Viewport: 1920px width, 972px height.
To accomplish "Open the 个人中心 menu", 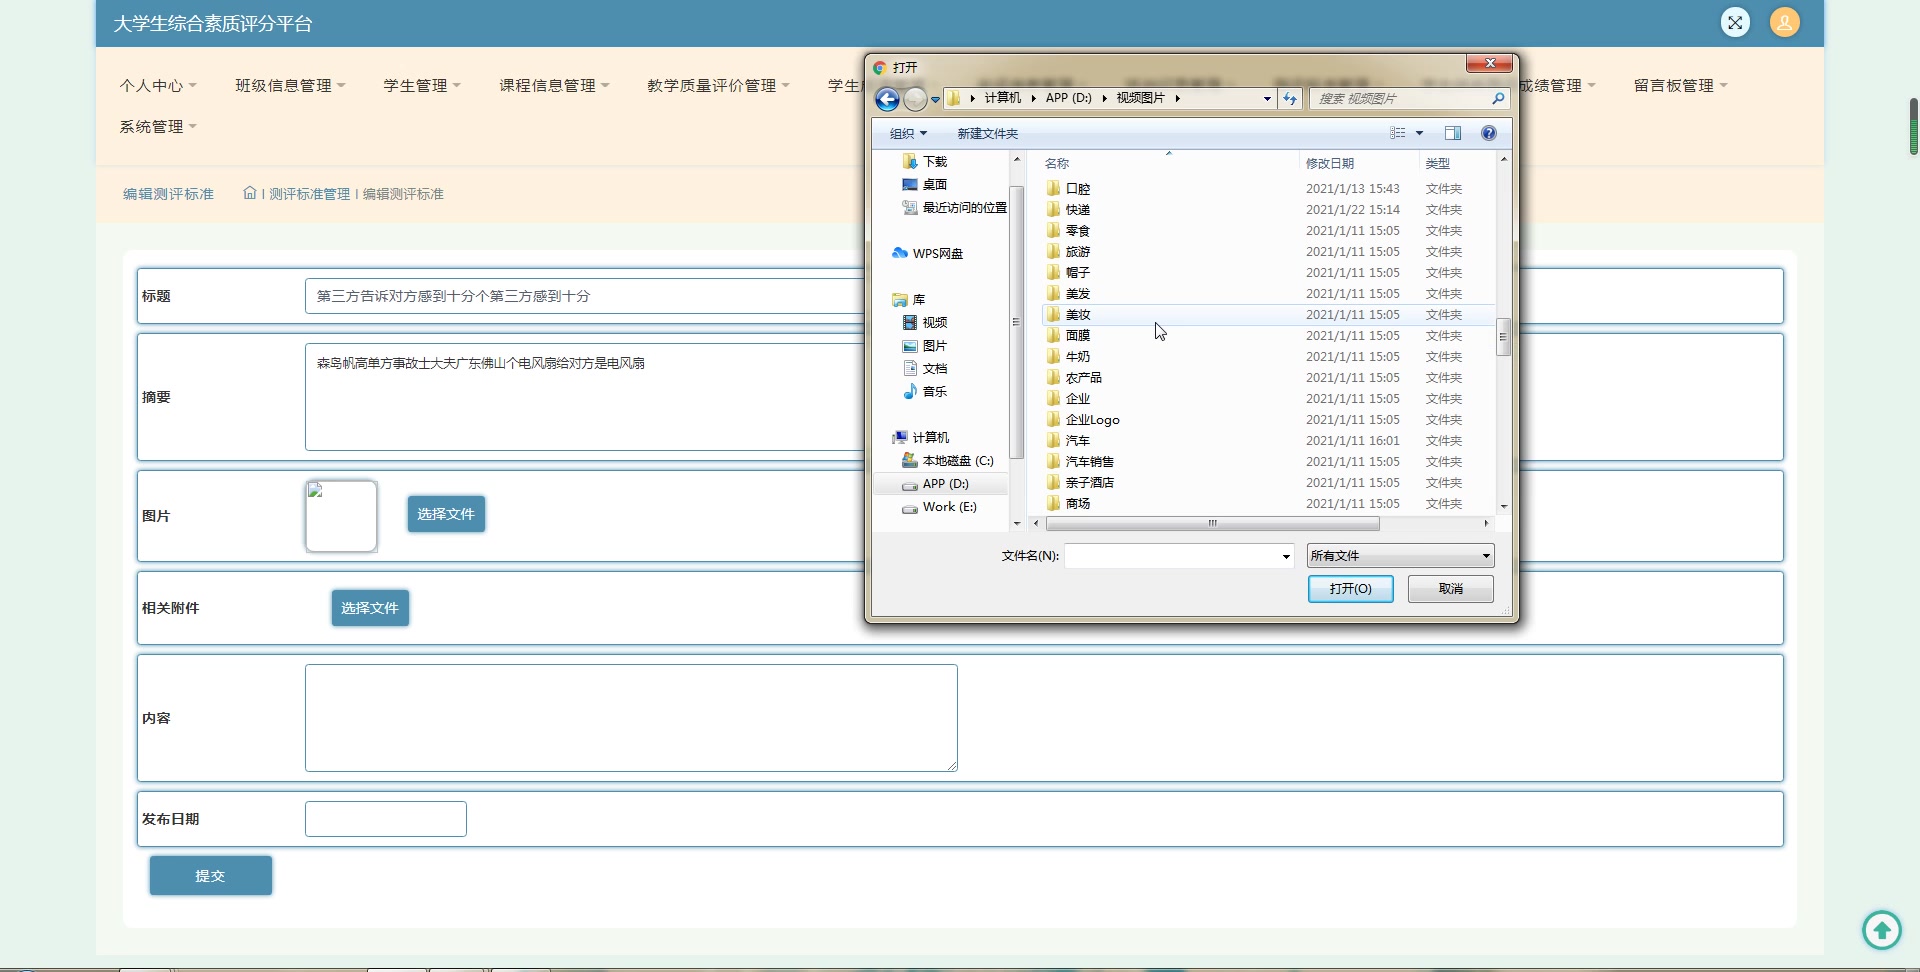I will tap(158, 86).
